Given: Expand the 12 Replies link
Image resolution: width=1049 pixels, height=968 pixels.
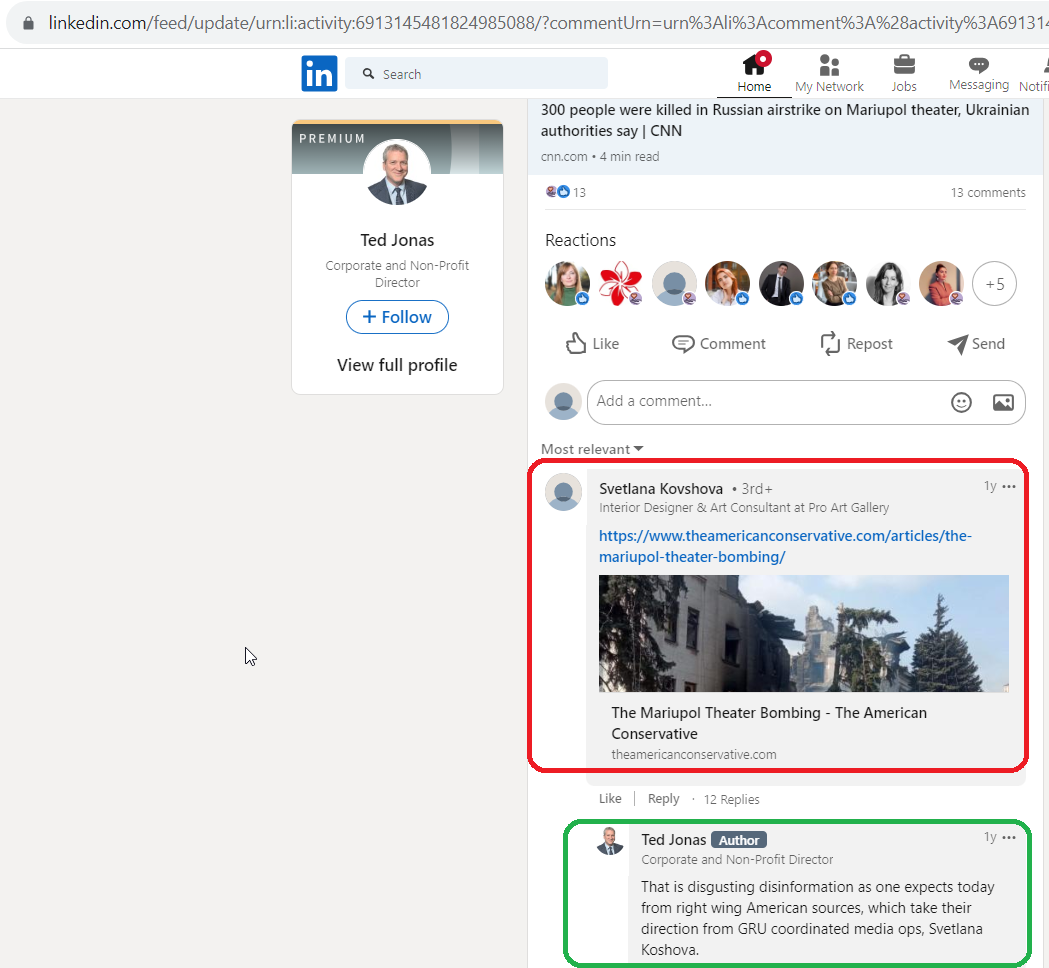Looking at the screenshot, I should pyautogui.click(x=731, y=799).
